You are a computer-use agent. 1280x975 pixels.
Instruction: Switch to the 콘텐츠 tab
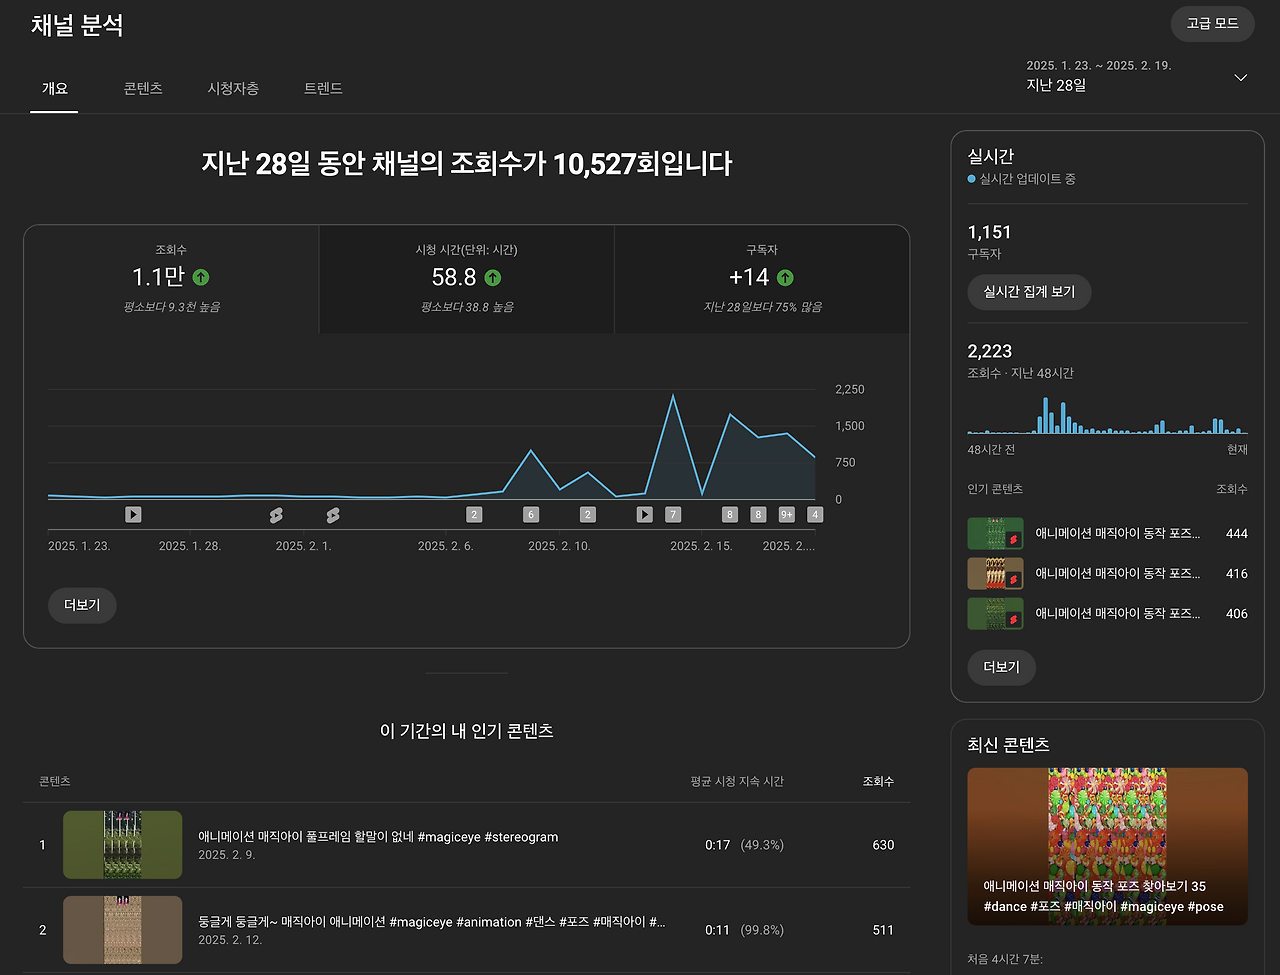[142, 88]
